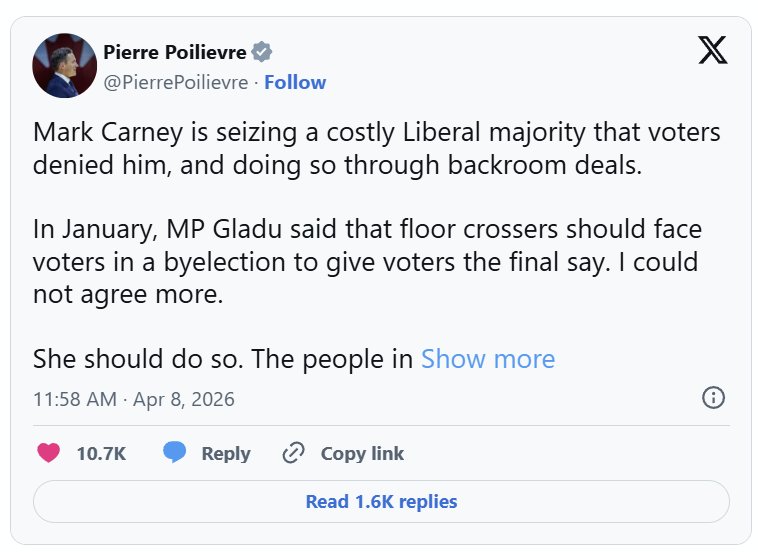This screenshot has width=758, height=552.
Task: Open Read 1.6K replies
Action: coord(381,502)
